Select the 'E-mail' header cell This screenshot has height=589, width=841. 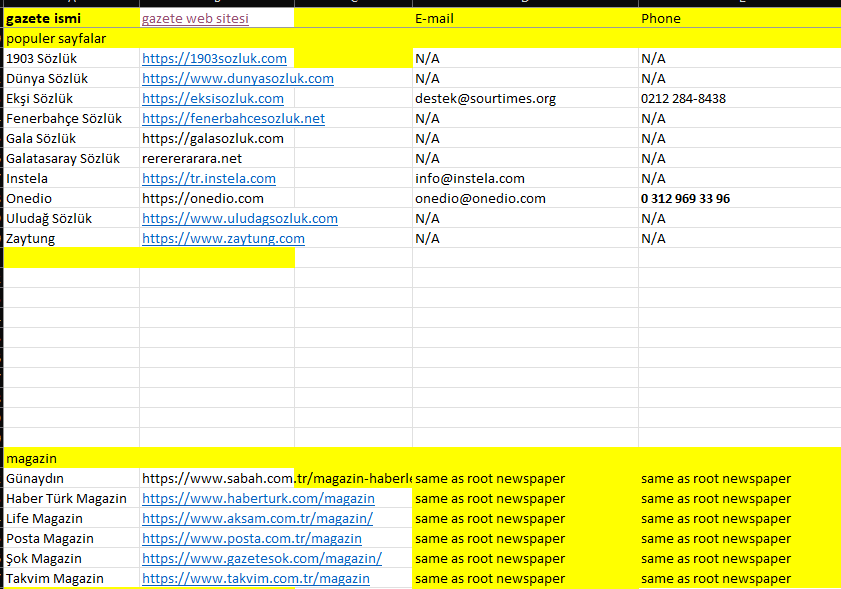[x=525, y=18]
